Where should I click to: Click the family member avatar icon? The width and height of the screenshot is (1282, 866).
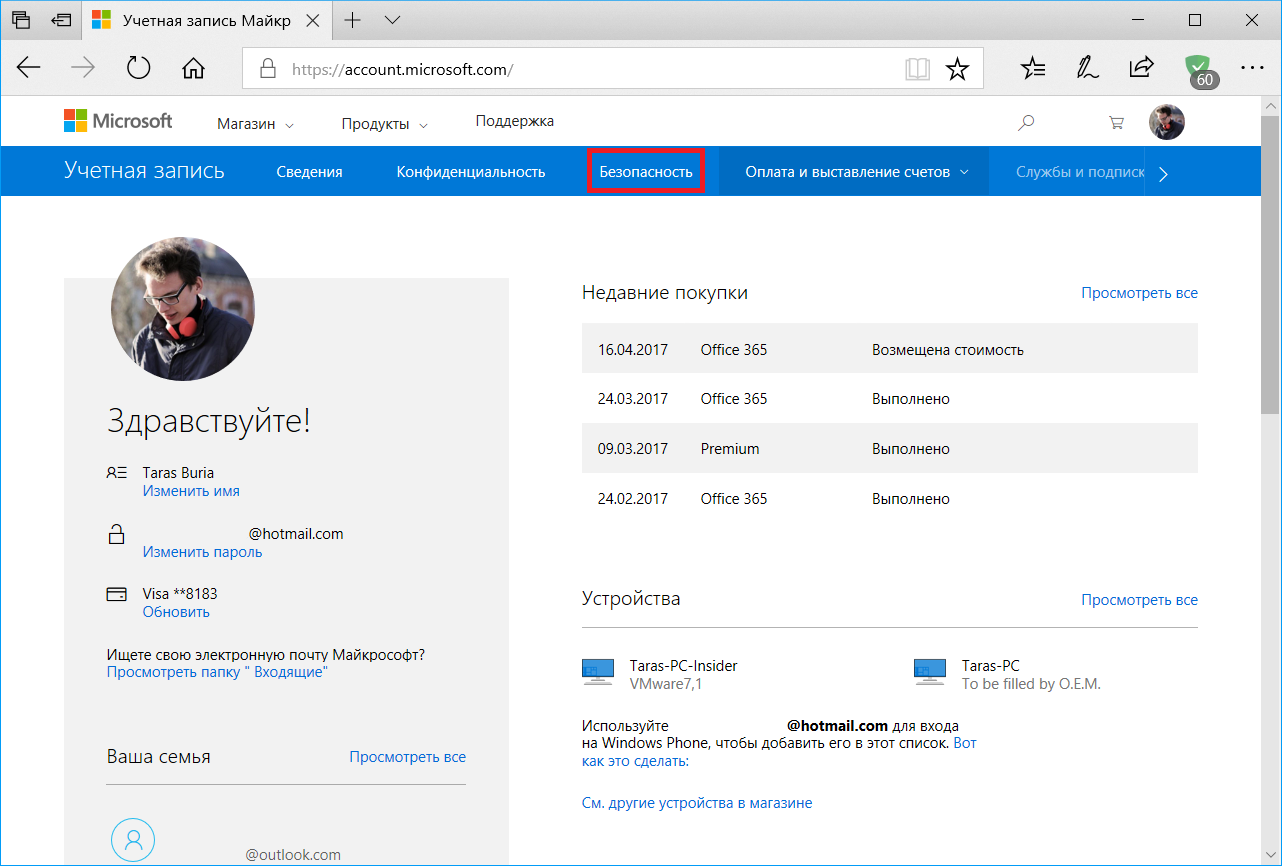[x=133, y=841]
